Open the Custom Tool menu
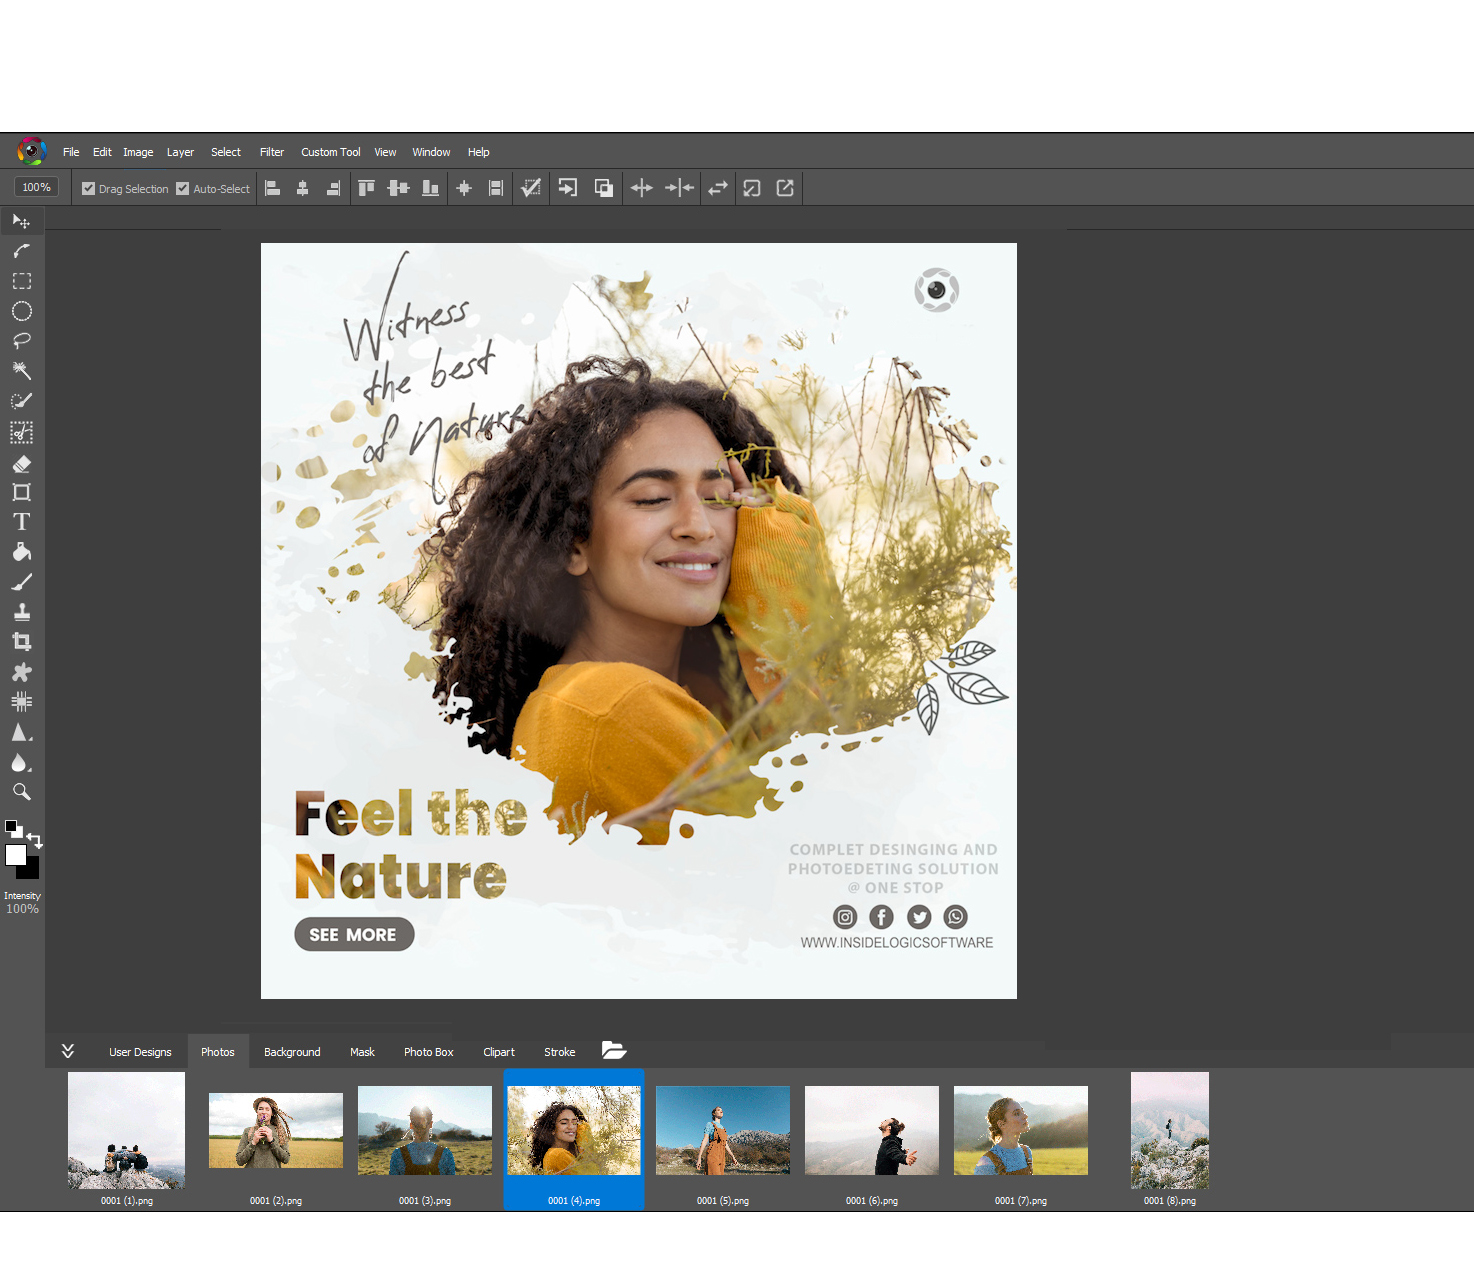This screenshot has width=1474, height=1278. 331,152
